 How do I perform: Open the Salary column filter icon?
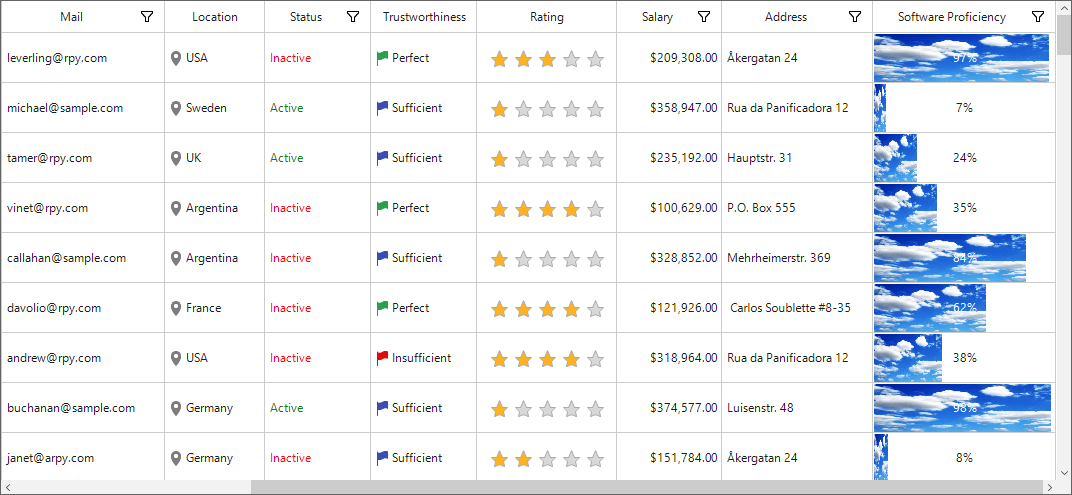pos(704,17)
